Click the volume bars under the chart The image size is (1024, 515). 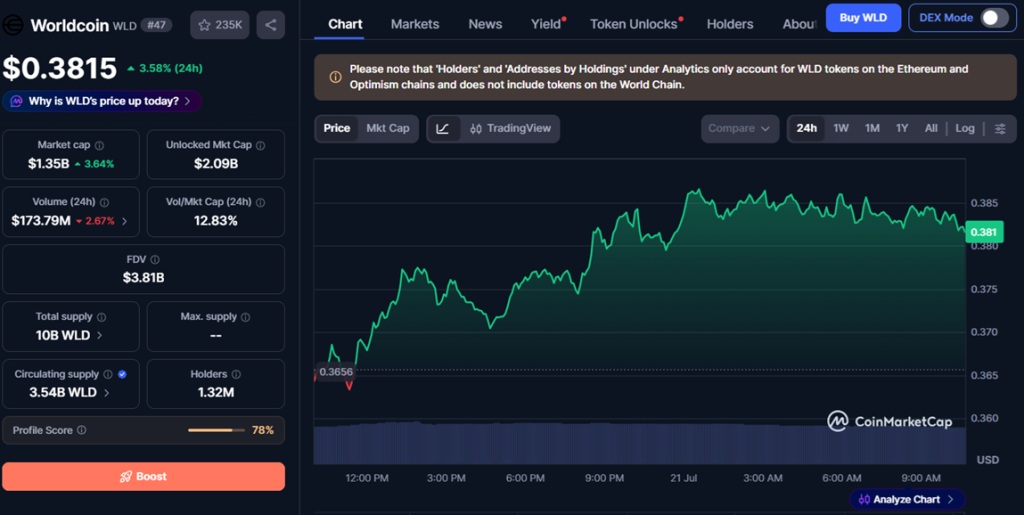(640, 443)
